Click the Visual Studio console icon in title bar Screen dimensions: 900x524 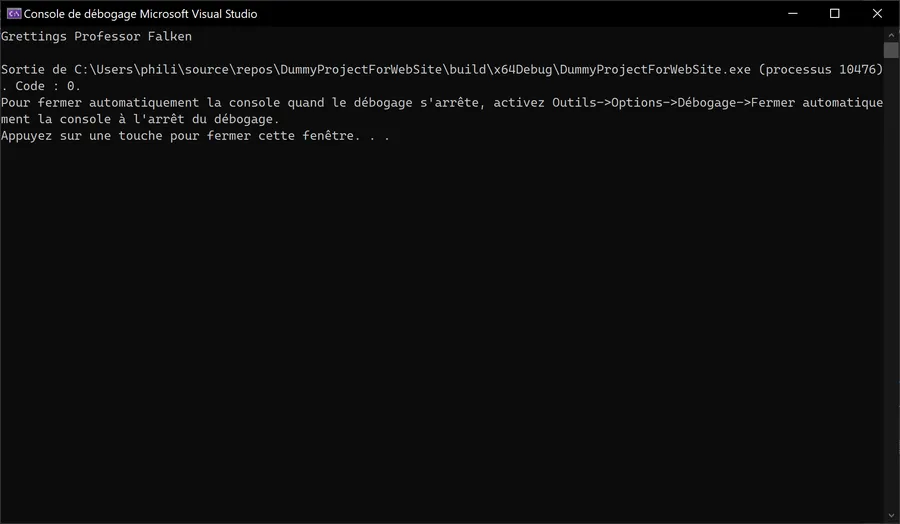click(14, 13)
